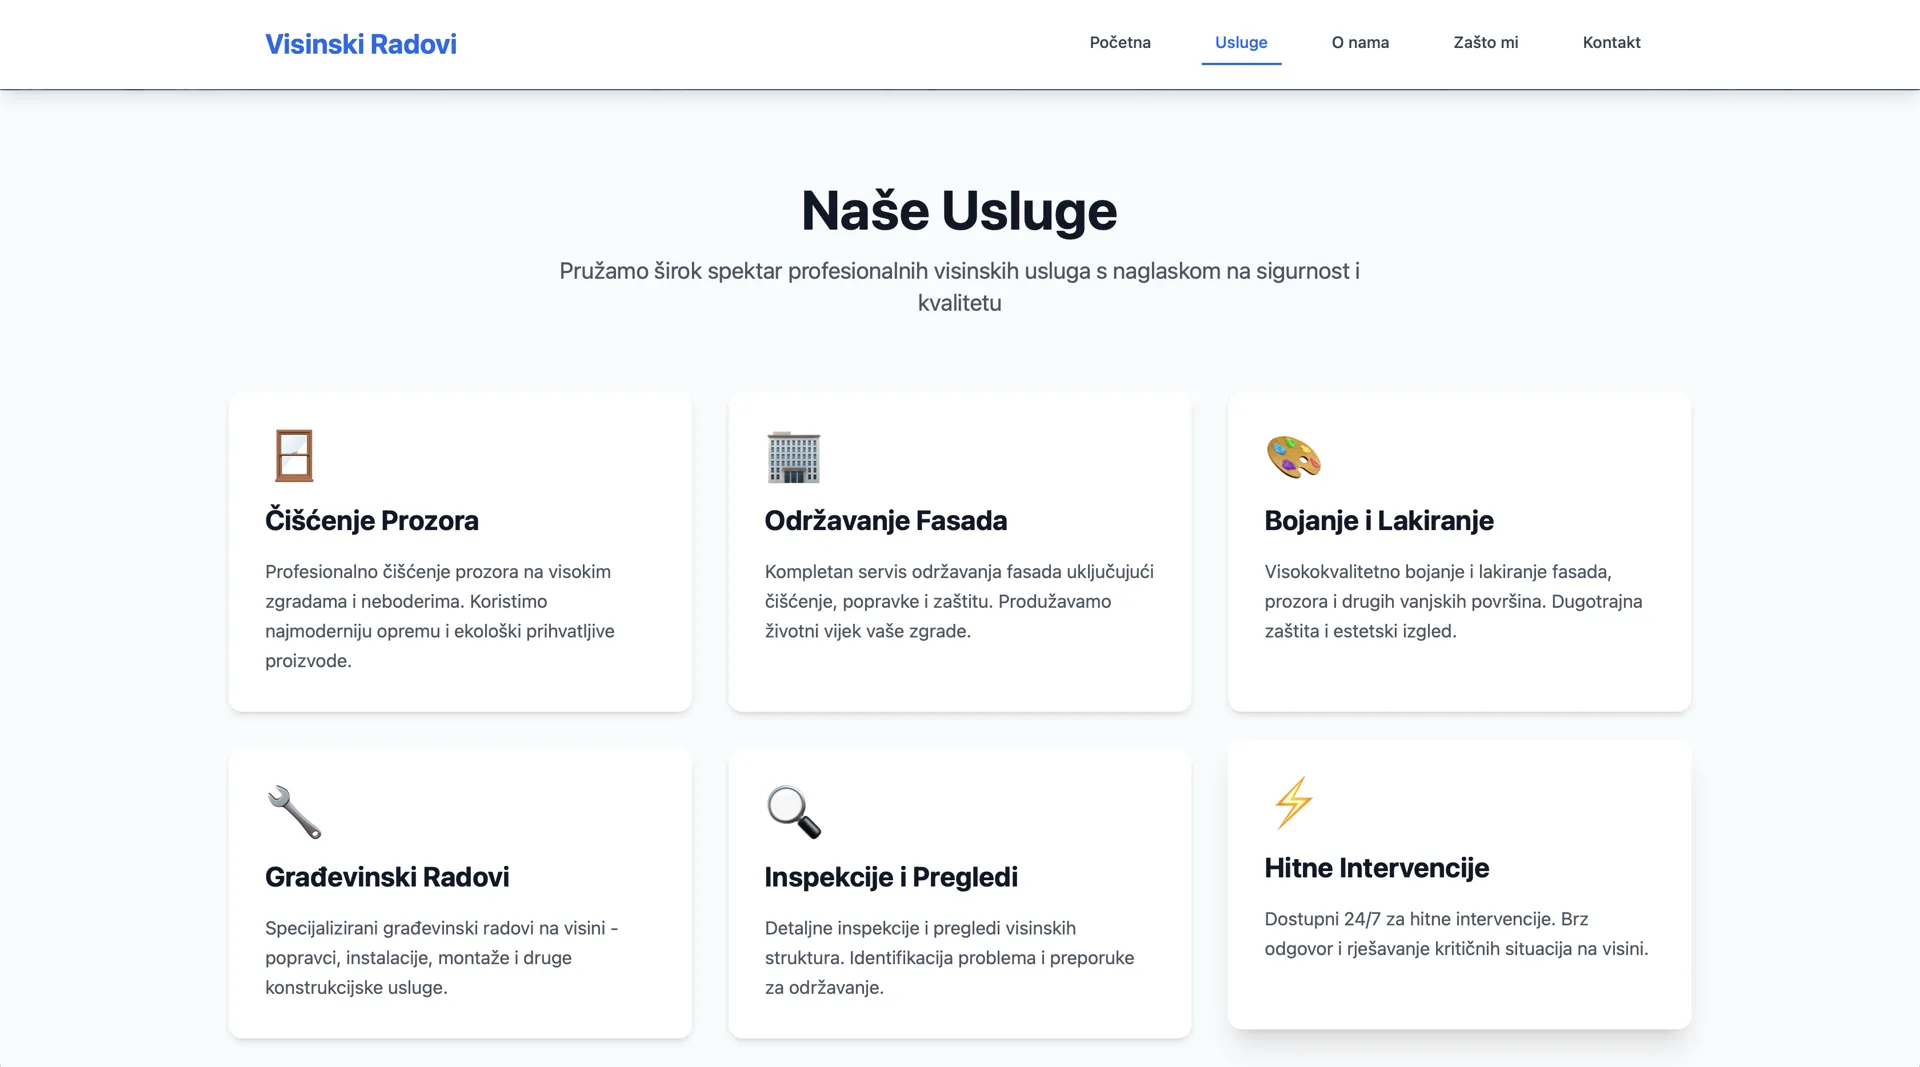Click the lightning bolt emergency icon
Viewport: 1920px width, 1067px height.
click(x=1293, y=803)
